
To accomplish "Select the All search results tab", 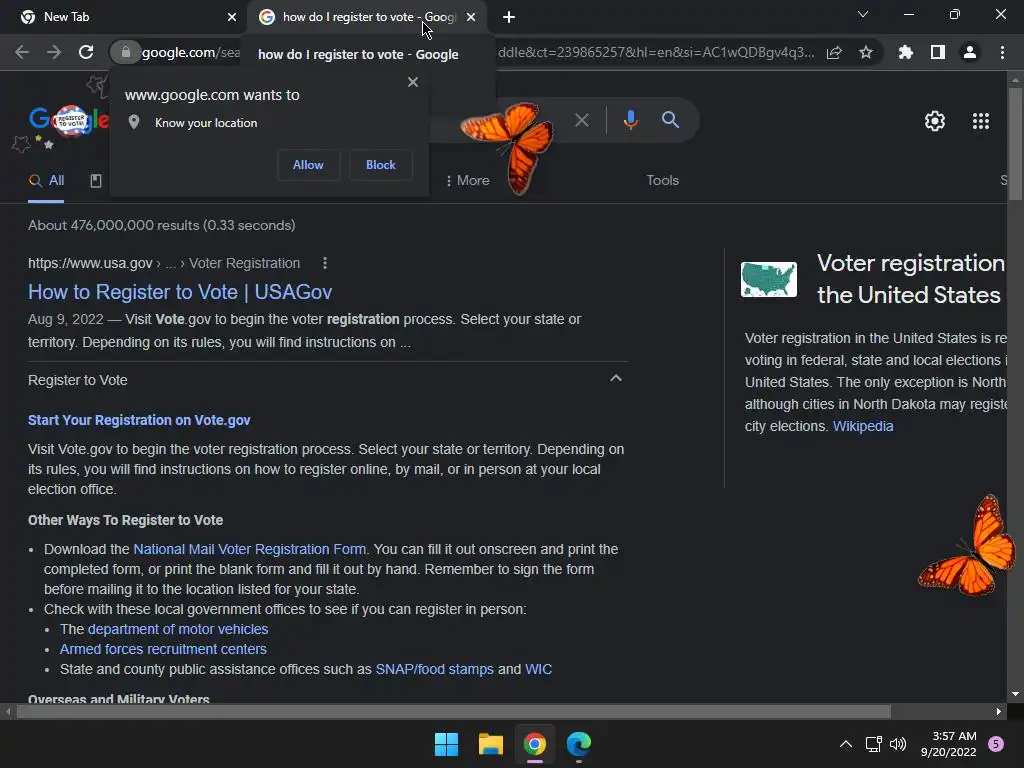I will [x=46, y=181].
